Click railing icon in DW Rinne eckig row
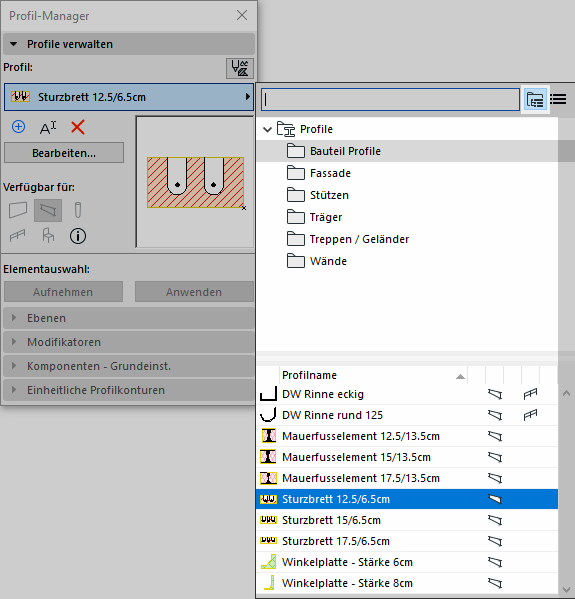The height and width of the screenshot is (599, 575). tap(530, 394)
